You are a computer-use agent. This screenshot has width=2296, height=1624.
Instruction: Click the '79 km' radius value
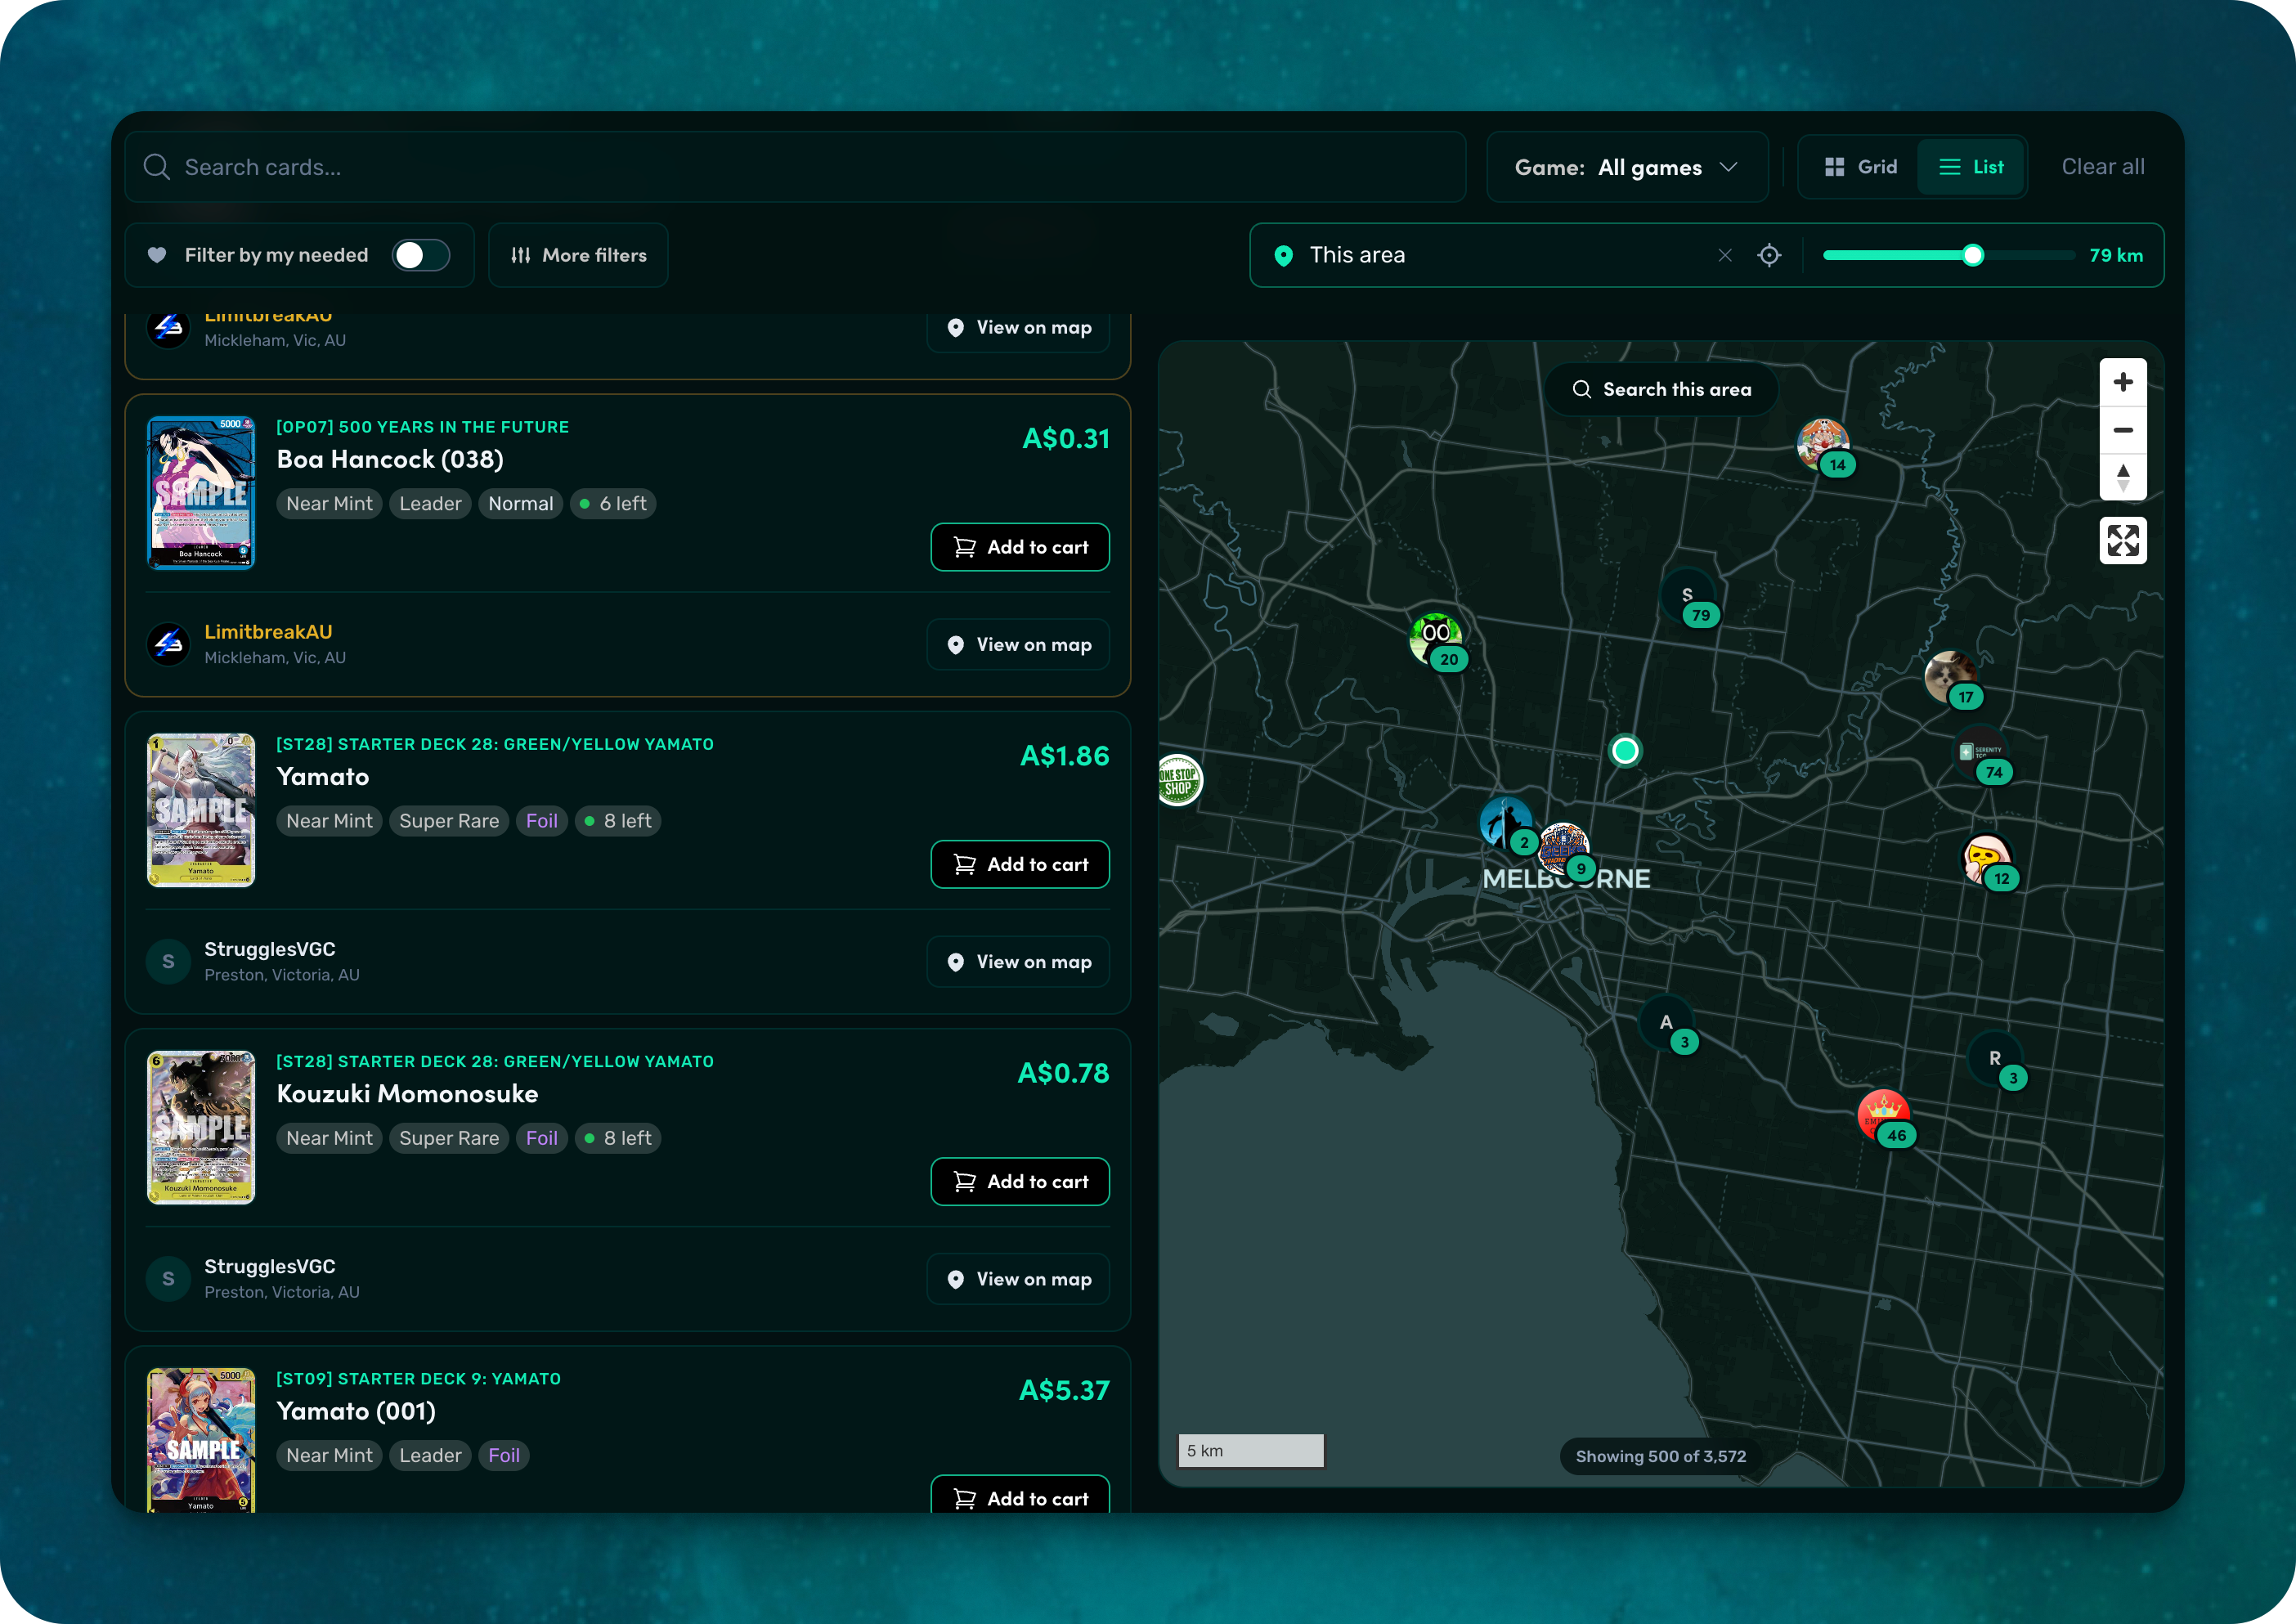[x=2116, y=255]
